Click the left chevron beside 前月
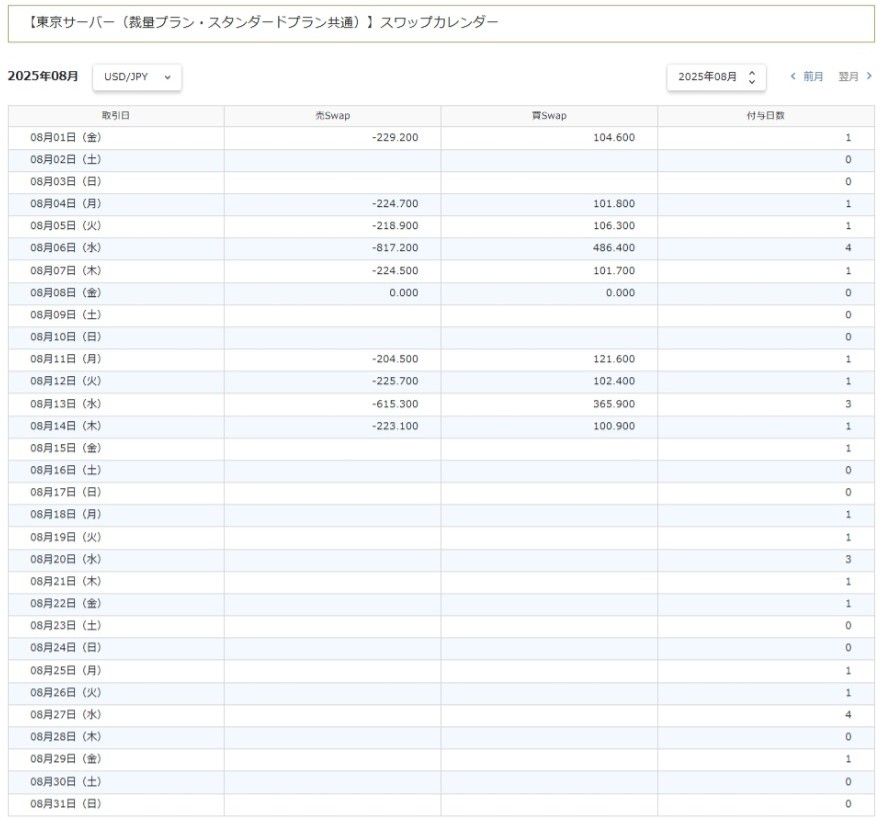The image size is (882, 824). coord(793,76)
